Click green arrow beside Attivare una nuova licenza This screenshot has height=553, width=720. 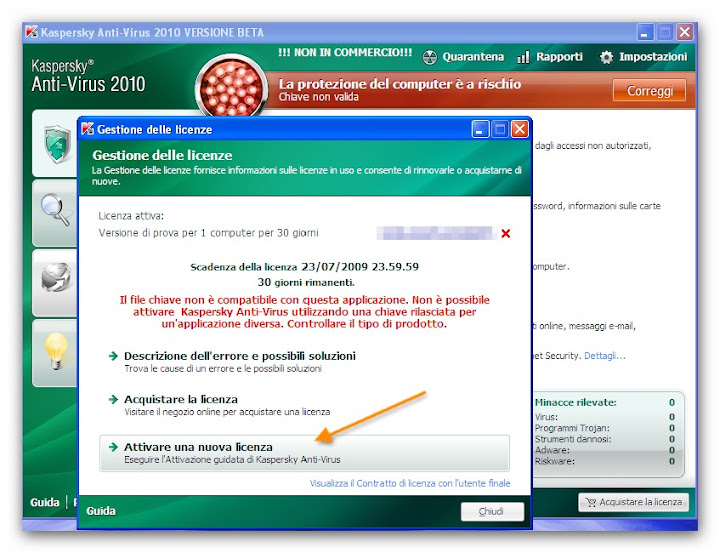pyautogui.click(x=113, y=447)
